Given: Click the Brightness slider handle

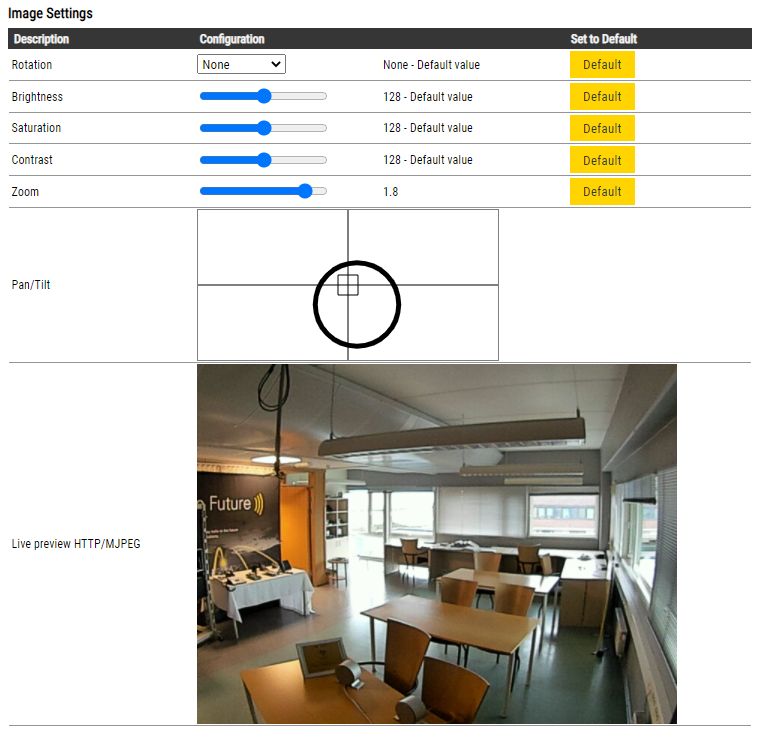Looking at the screenshot, I should click(x=264, y=96).
